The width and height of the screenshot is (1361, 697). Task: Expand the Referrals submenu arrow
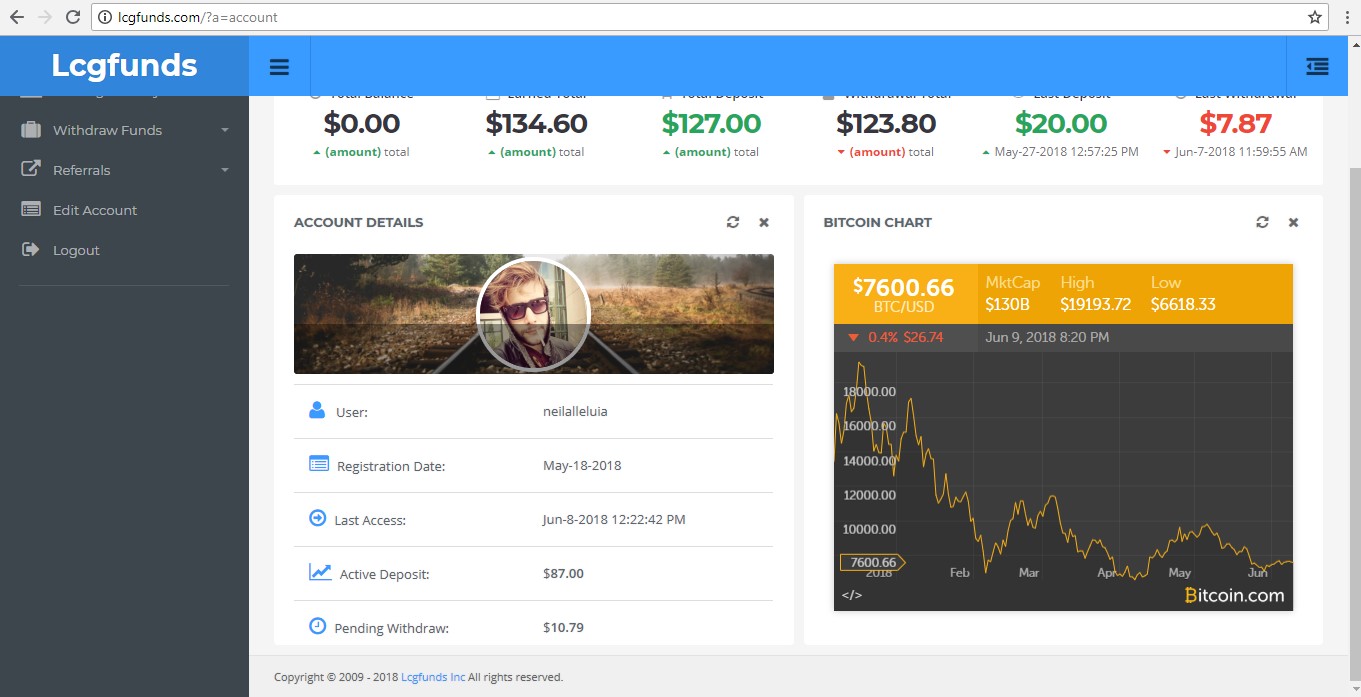(225, 171)
